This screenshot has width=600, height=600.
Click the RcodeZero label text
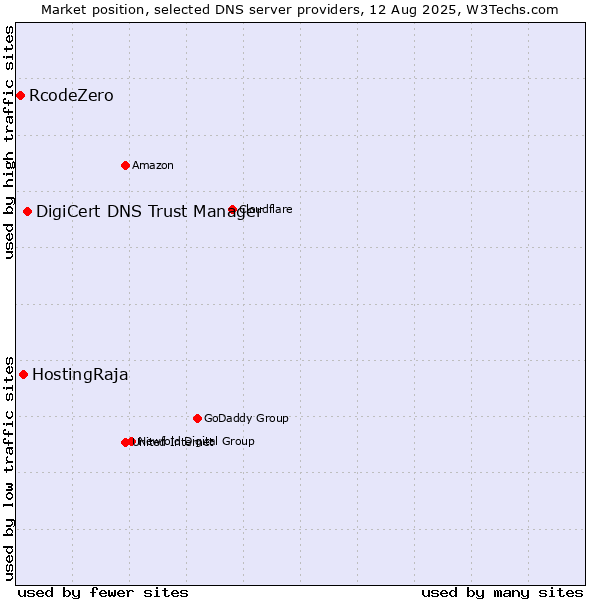(71, 96)
